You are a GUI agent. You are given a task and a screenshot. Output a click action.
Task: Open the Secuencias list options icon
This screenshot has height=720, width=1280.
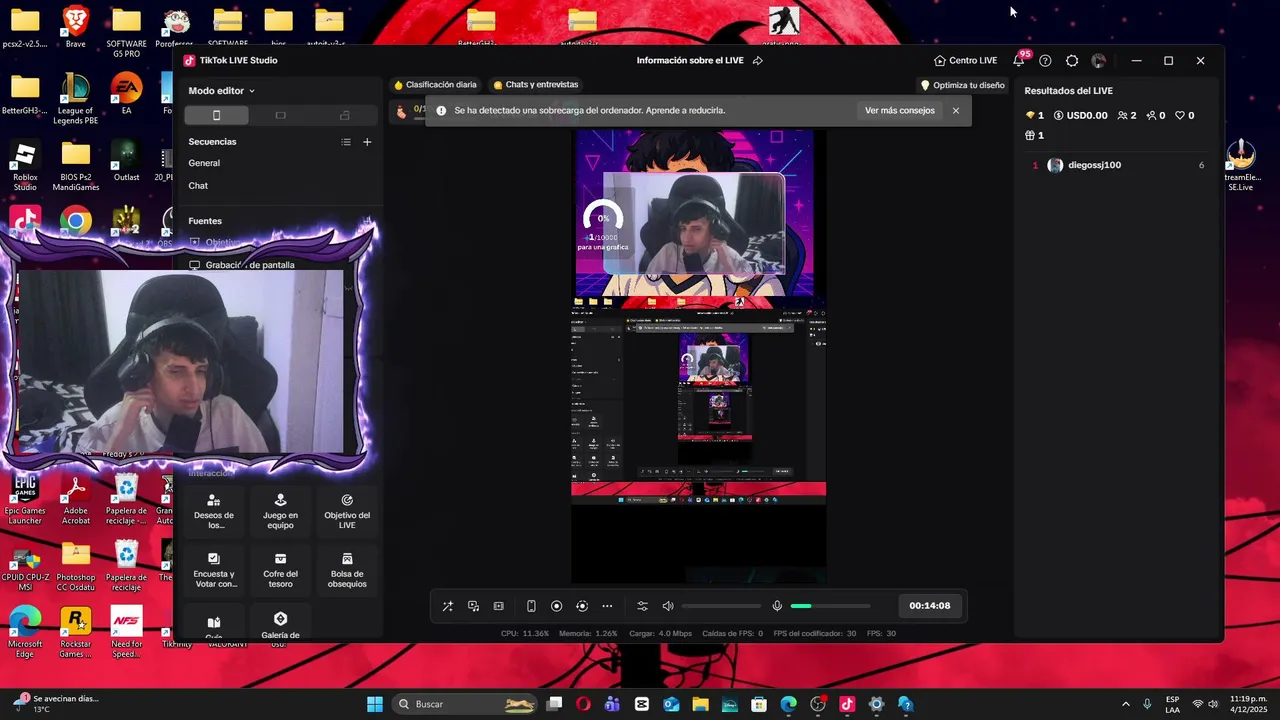pos(346,142)
